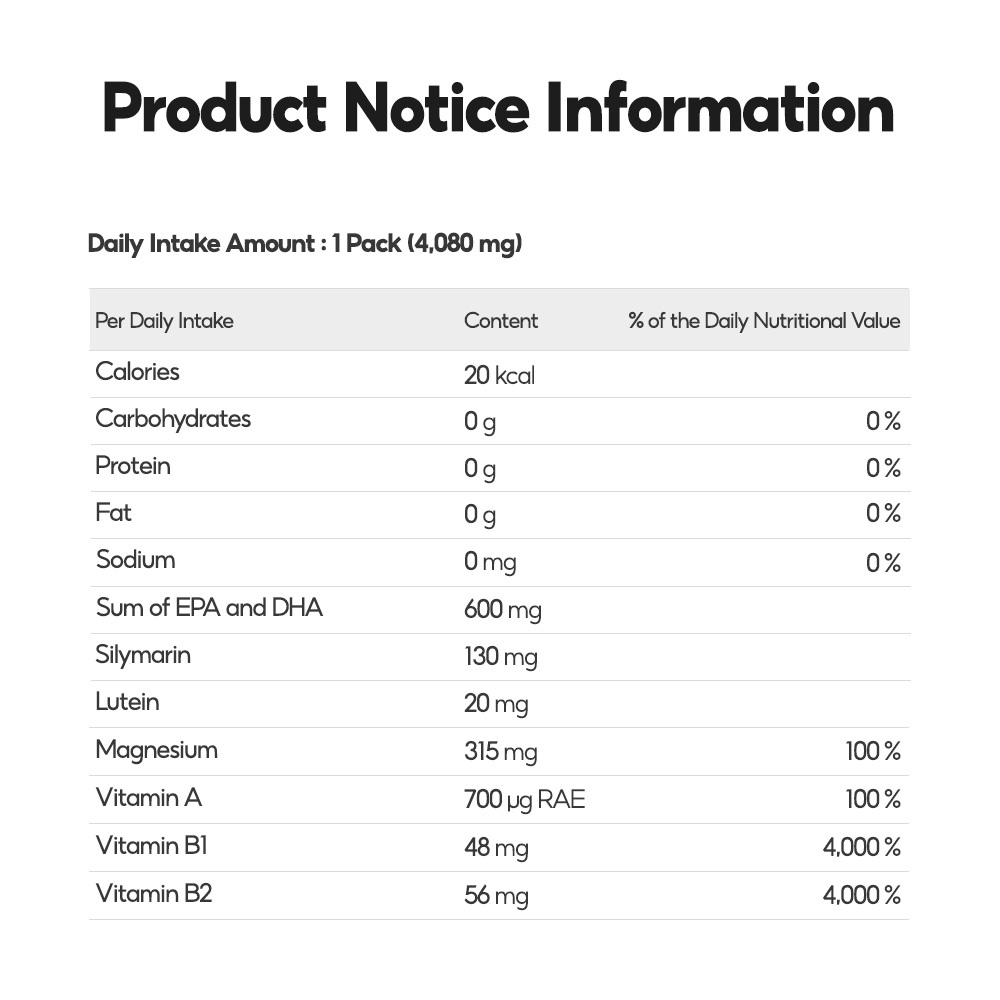Click the 600 mg content value
Screen dimensions: 1000x1000
pyautogui.click(x=502, y=610)
